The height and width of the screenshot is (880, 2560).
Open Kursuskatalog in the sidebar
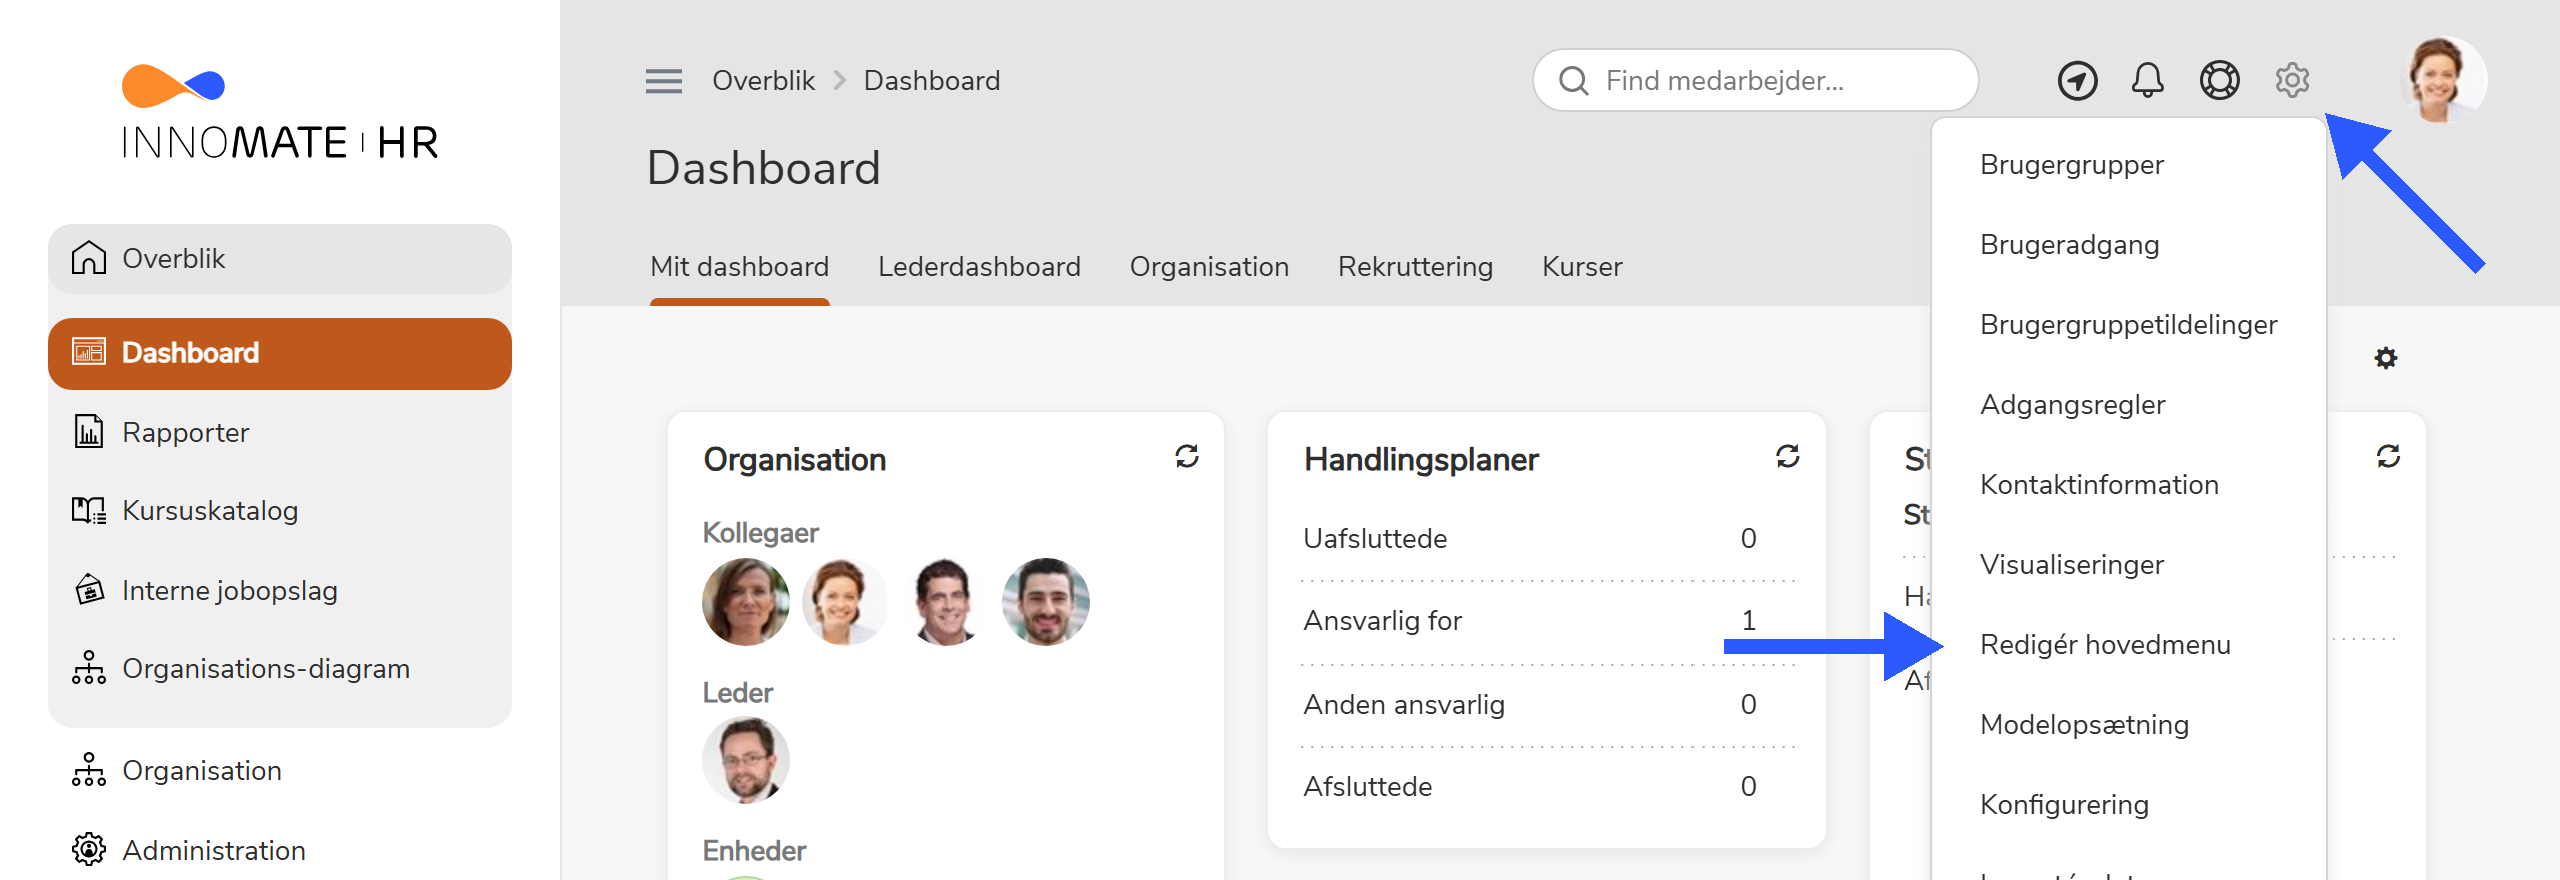pos(280,510)
